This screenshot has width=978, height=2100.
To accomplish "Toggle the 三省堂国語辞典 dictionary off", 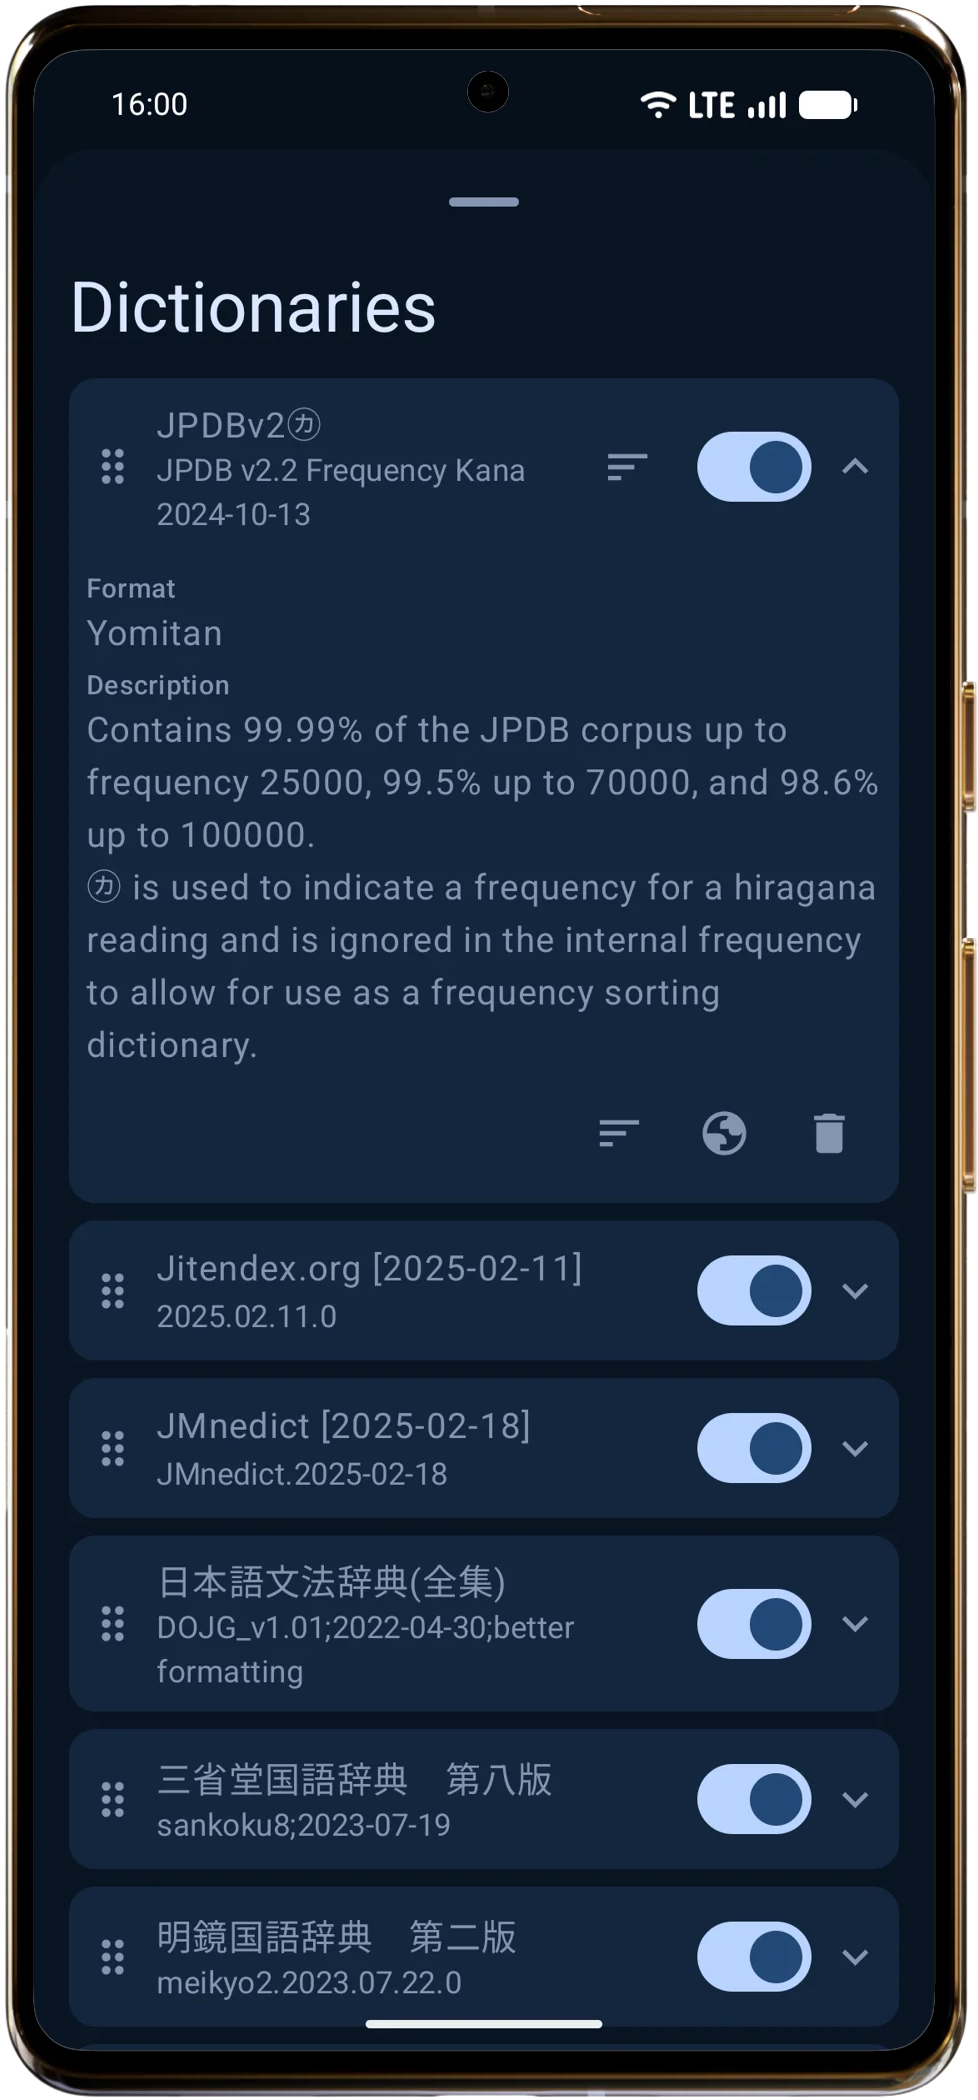I will (754, 1798).
